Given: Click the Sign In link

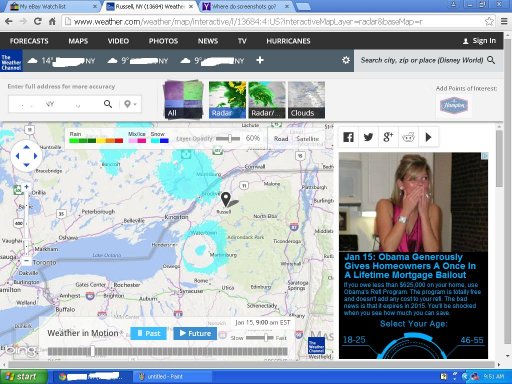Looking at the screenshot, I should 479,41.
